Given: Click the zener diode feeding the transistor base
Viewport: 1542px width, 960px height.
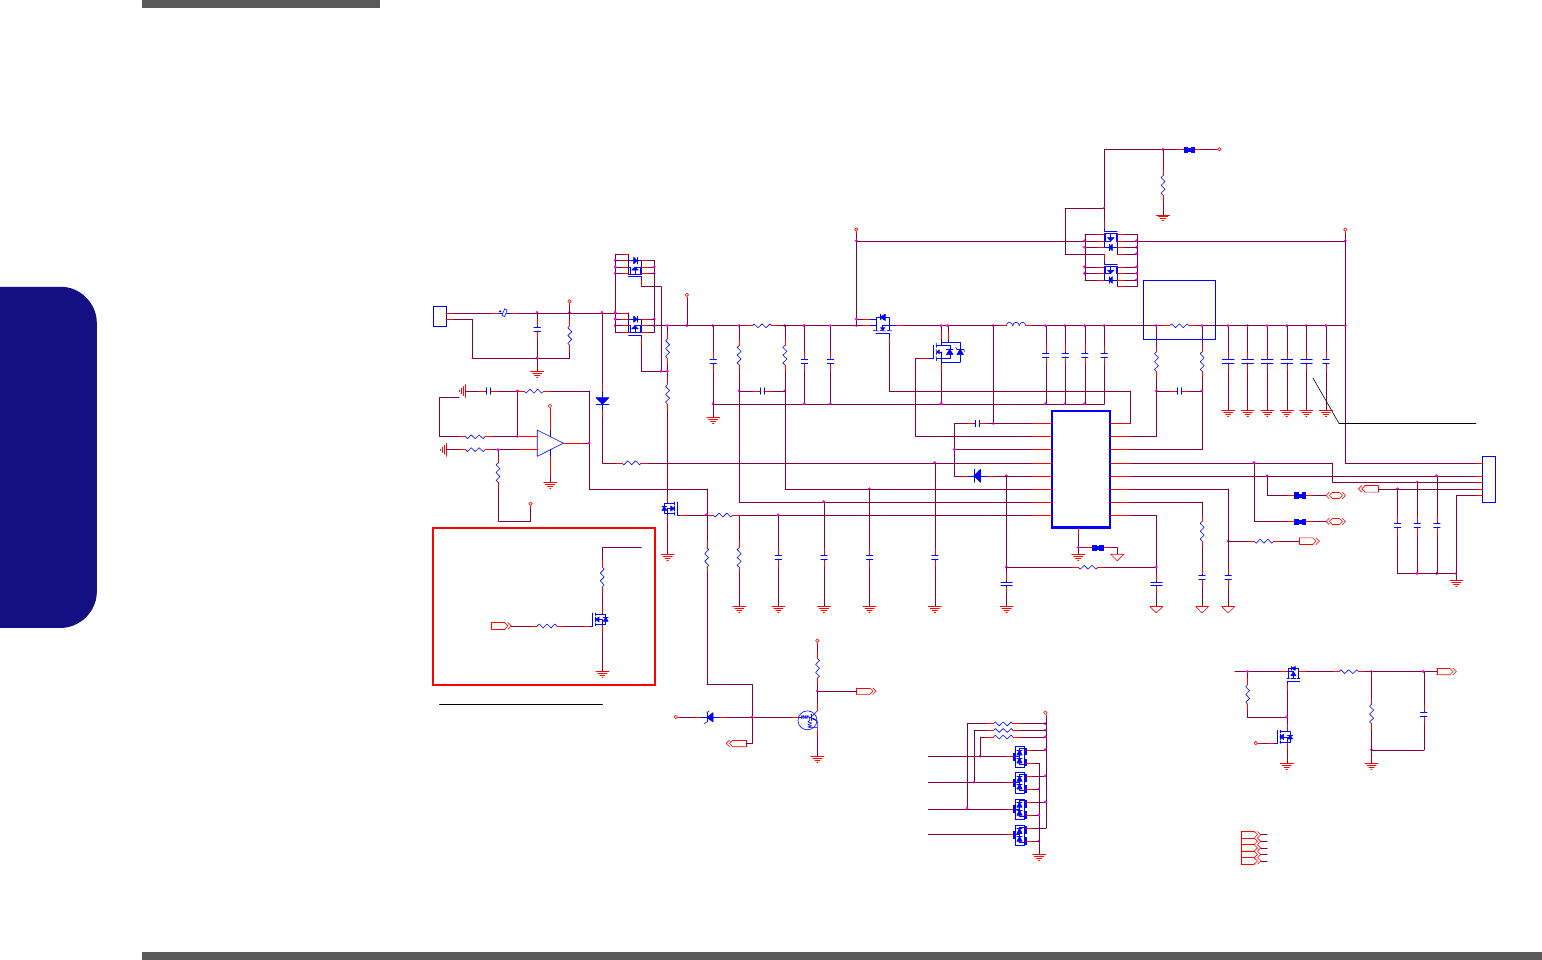Looking at the screenshot, I should (x=710, y=717).
